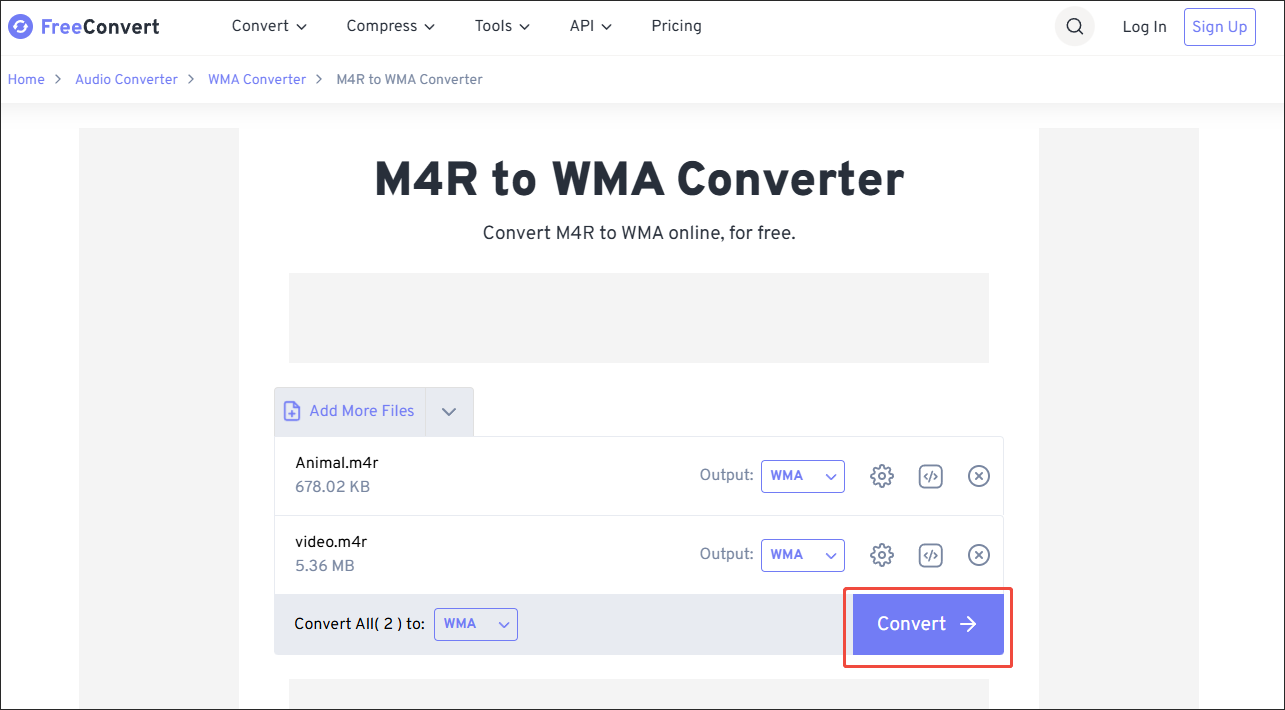This screenshot has width=1285, height=710.
Task: Open the search magnifier icon
Action: pyautogui.click(x=1075, y=27)
